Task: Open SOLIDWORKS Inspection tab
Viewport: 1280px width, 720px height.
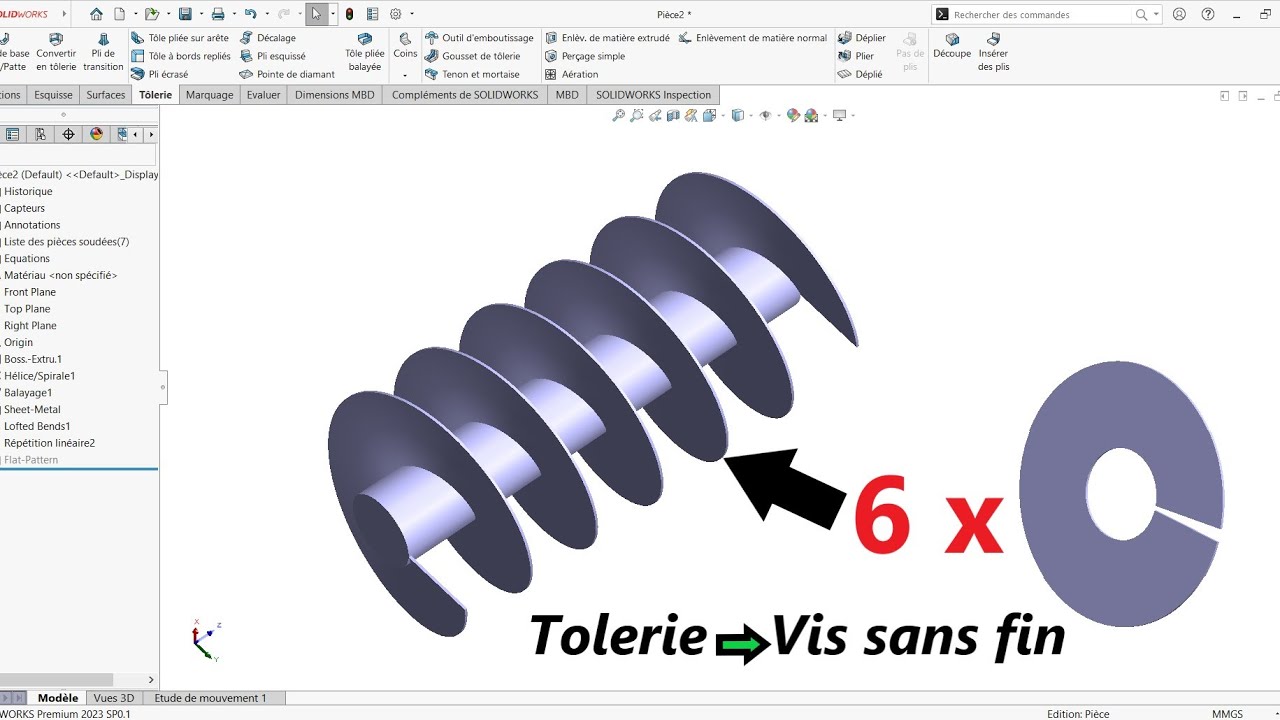Action: click(x=653, y=95)
